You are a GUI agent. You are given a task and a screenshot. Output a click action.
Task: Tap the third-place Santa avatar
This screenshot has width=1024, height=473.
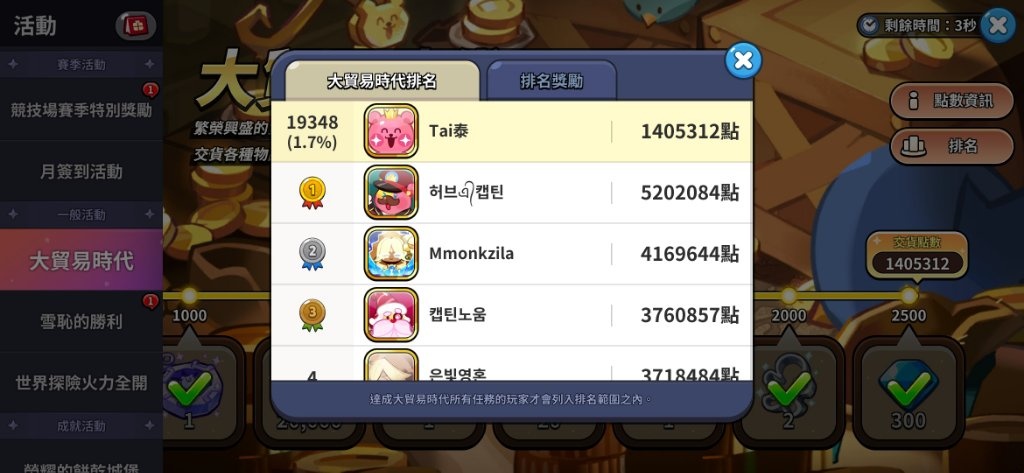(x=391, y=315)
